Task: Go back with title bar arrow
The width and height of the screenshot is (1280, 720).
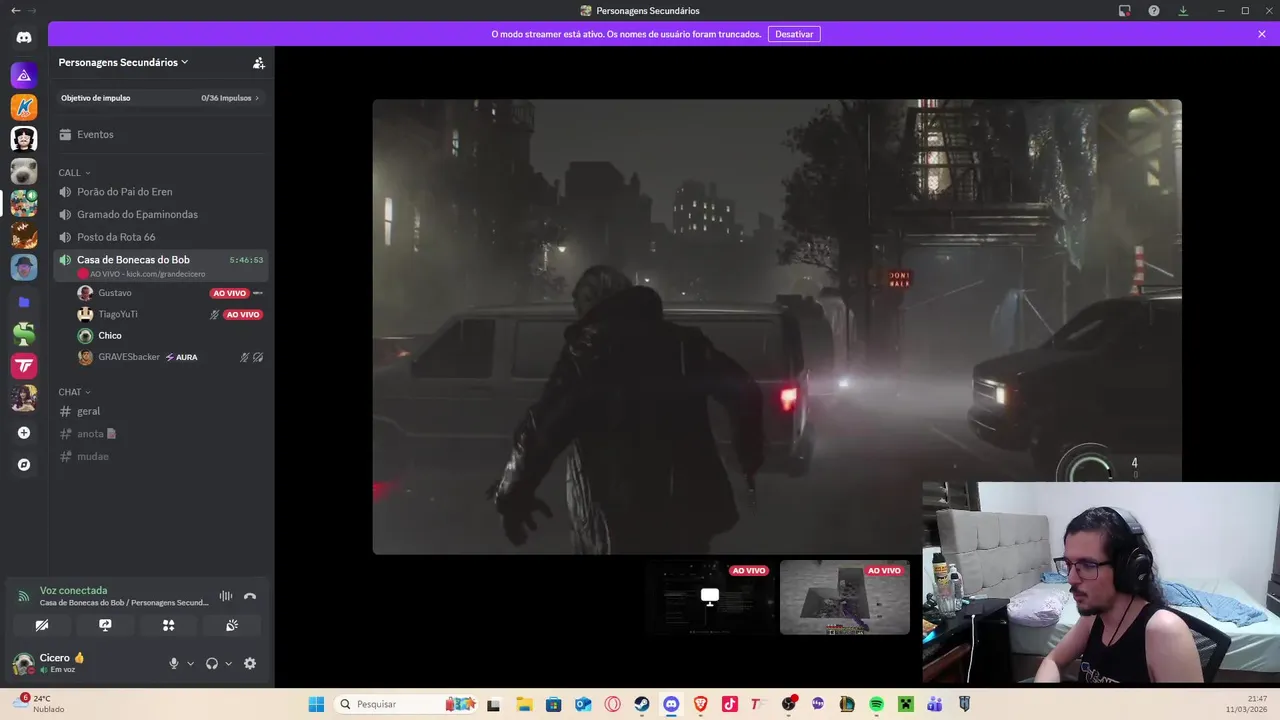Action: click(x=15, y=11)
